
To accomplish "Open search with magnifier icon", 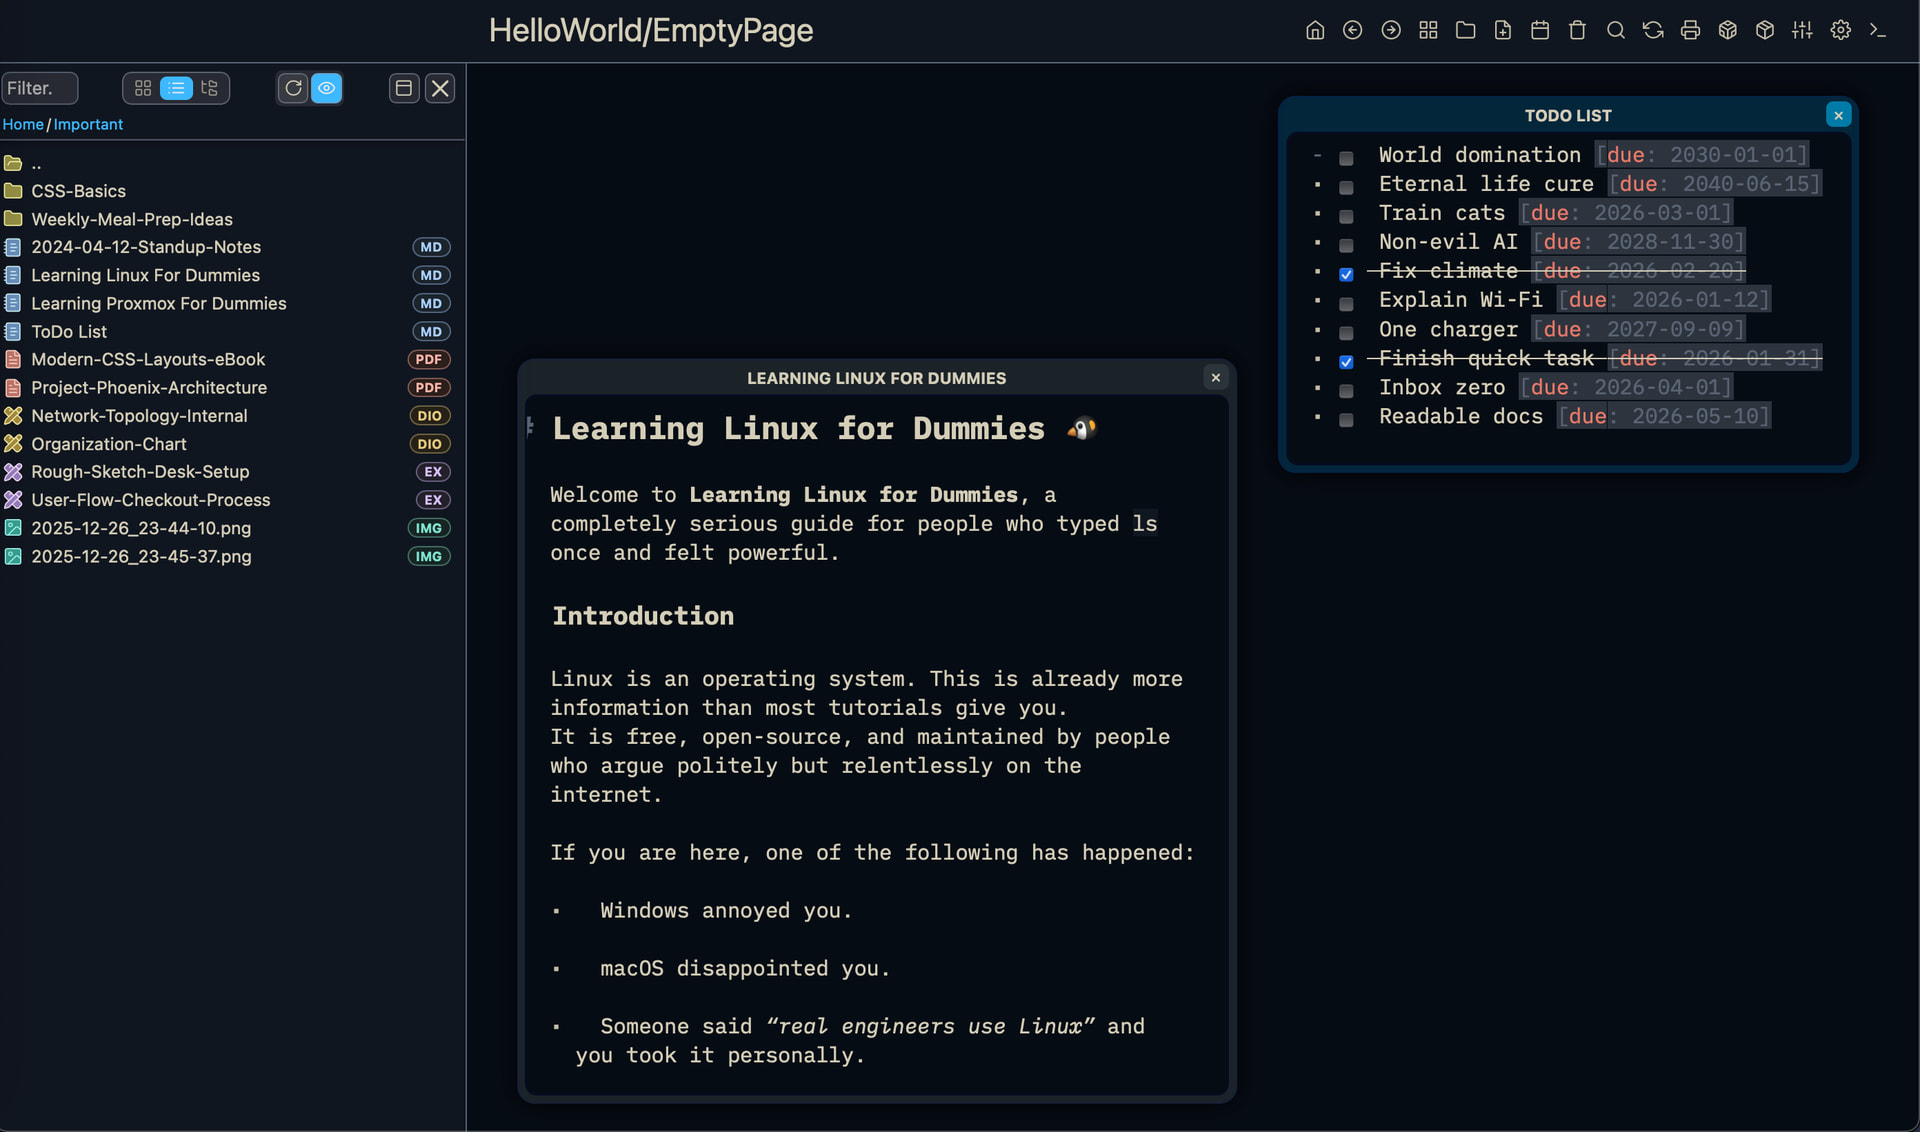I will click(x=1615, y=30).
